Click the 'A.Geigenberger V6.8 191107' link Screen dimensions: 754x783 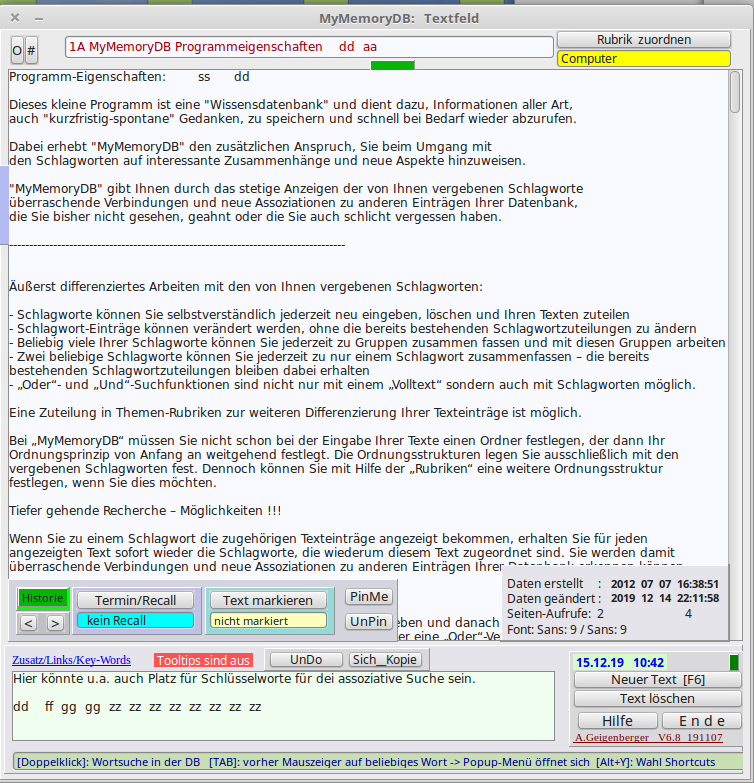click(649, 737)
